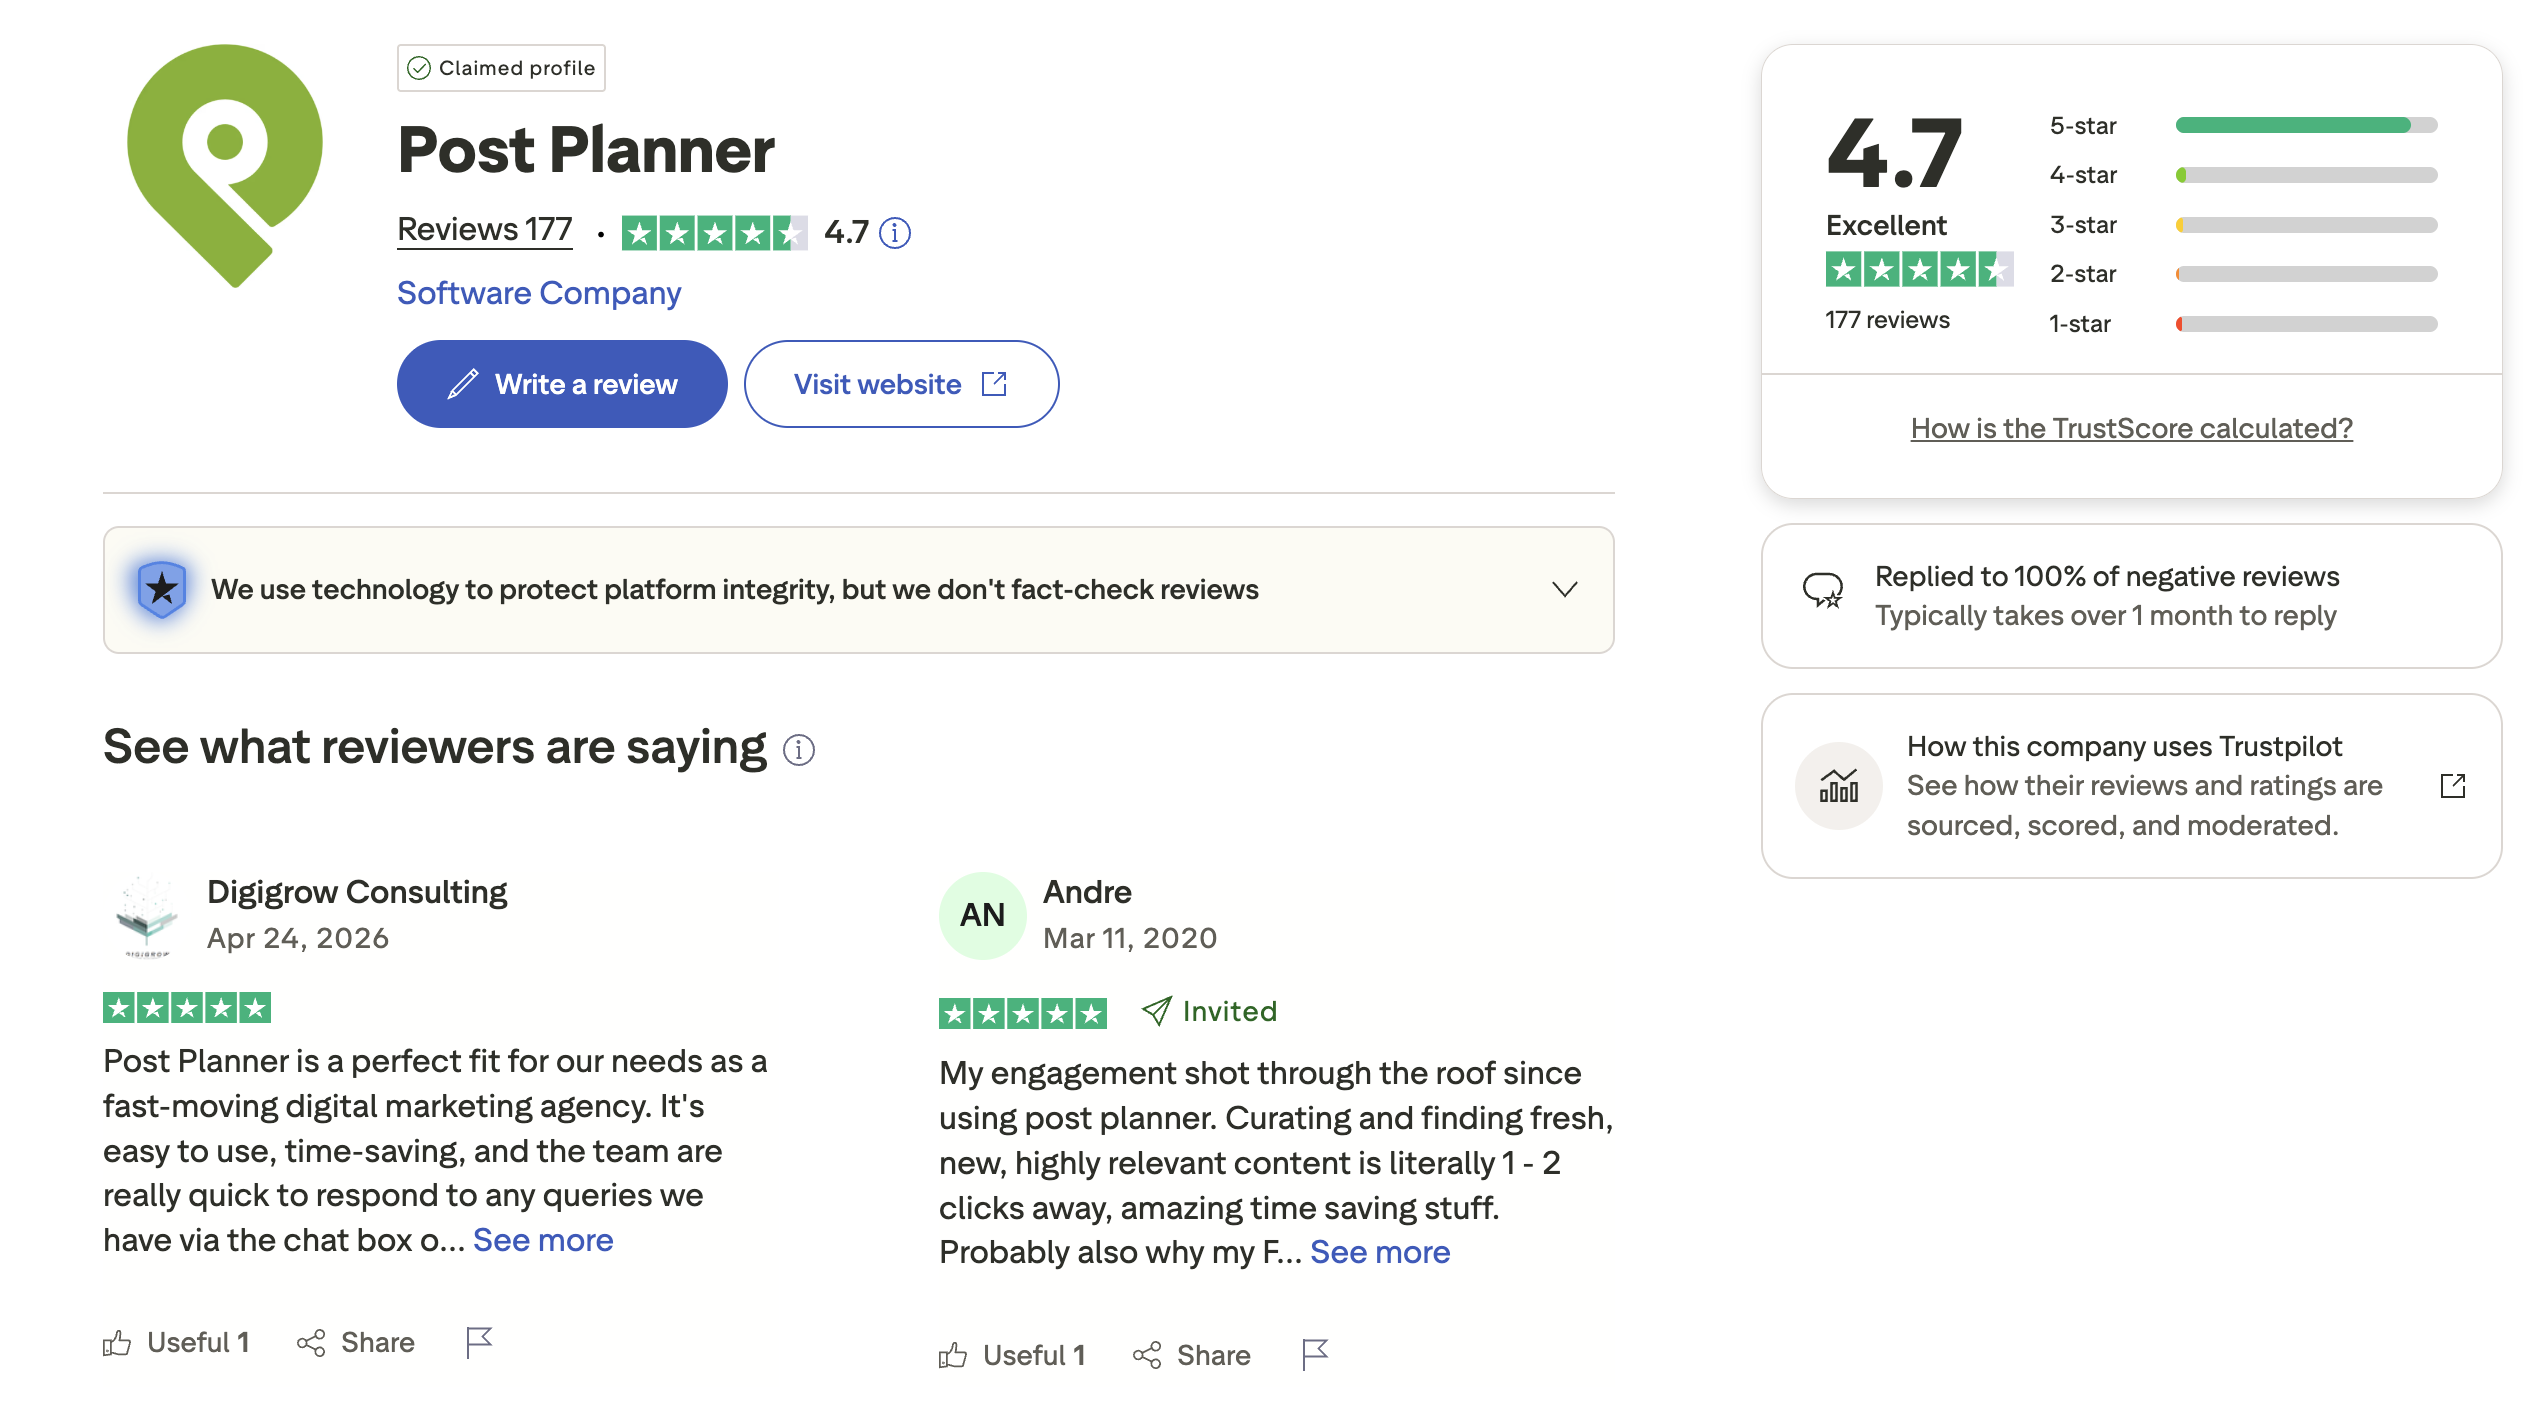2530x1416 pixels.
Task: Flag Andre's review
Action: tap(1315, 1355)
